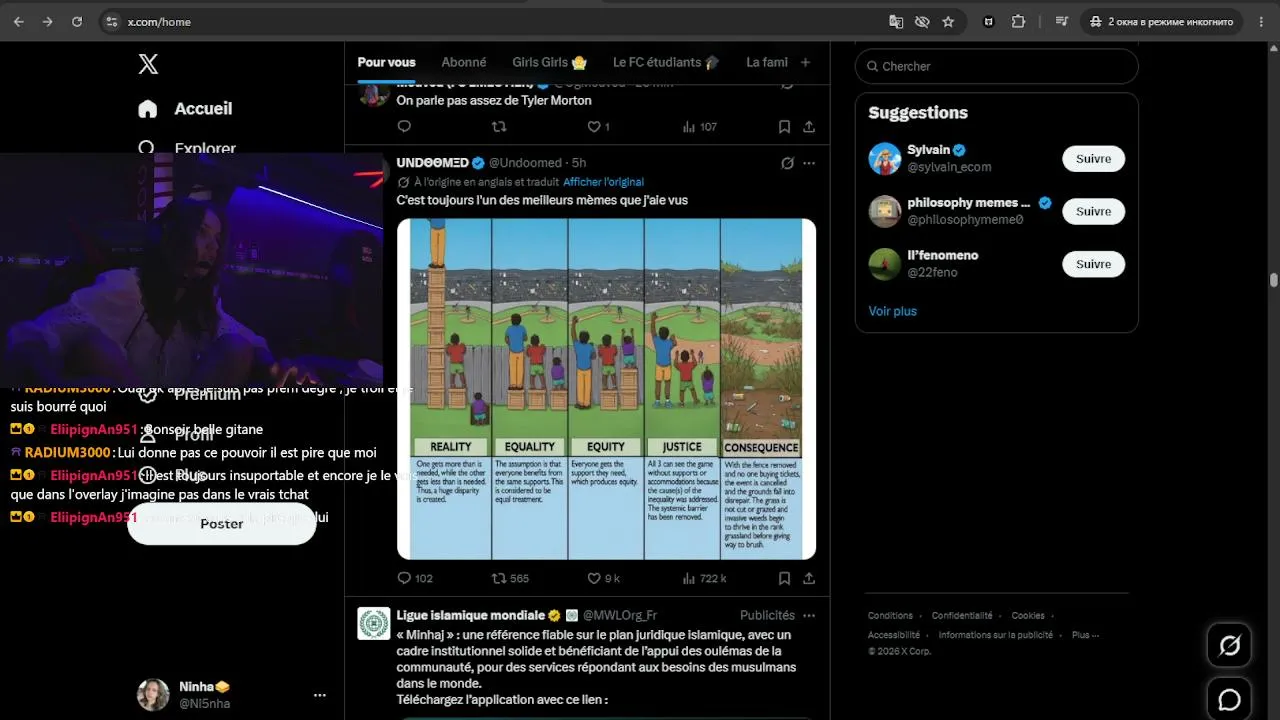Image resolution: width=1280 pixels, height=720 pixels.
Task: Open the media controls toolbar icon
Action: (x=1062, y=21)
